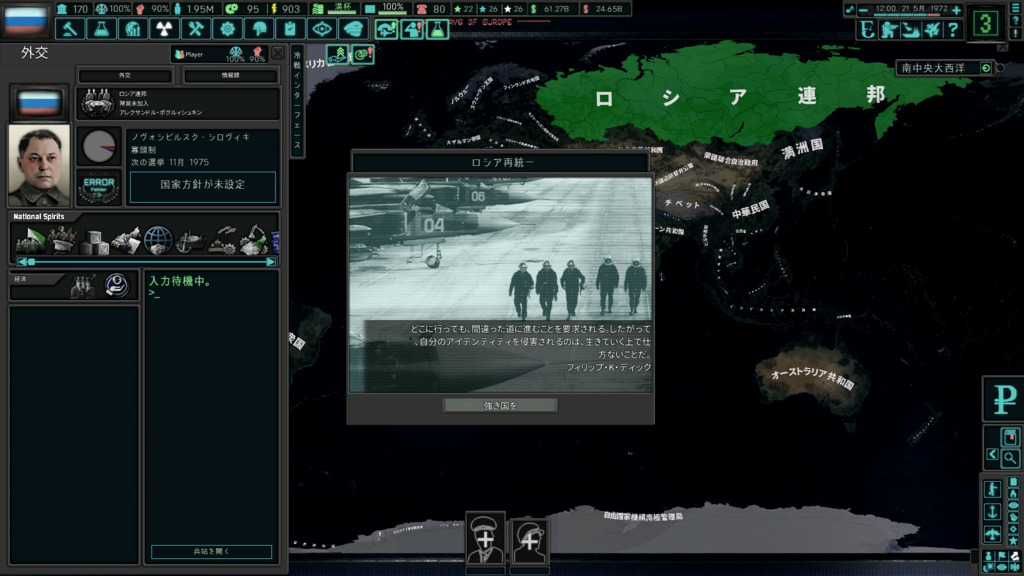1024x576 pixels.
Task: Click the green number 3 monitor display
Action: click(985, 24)
